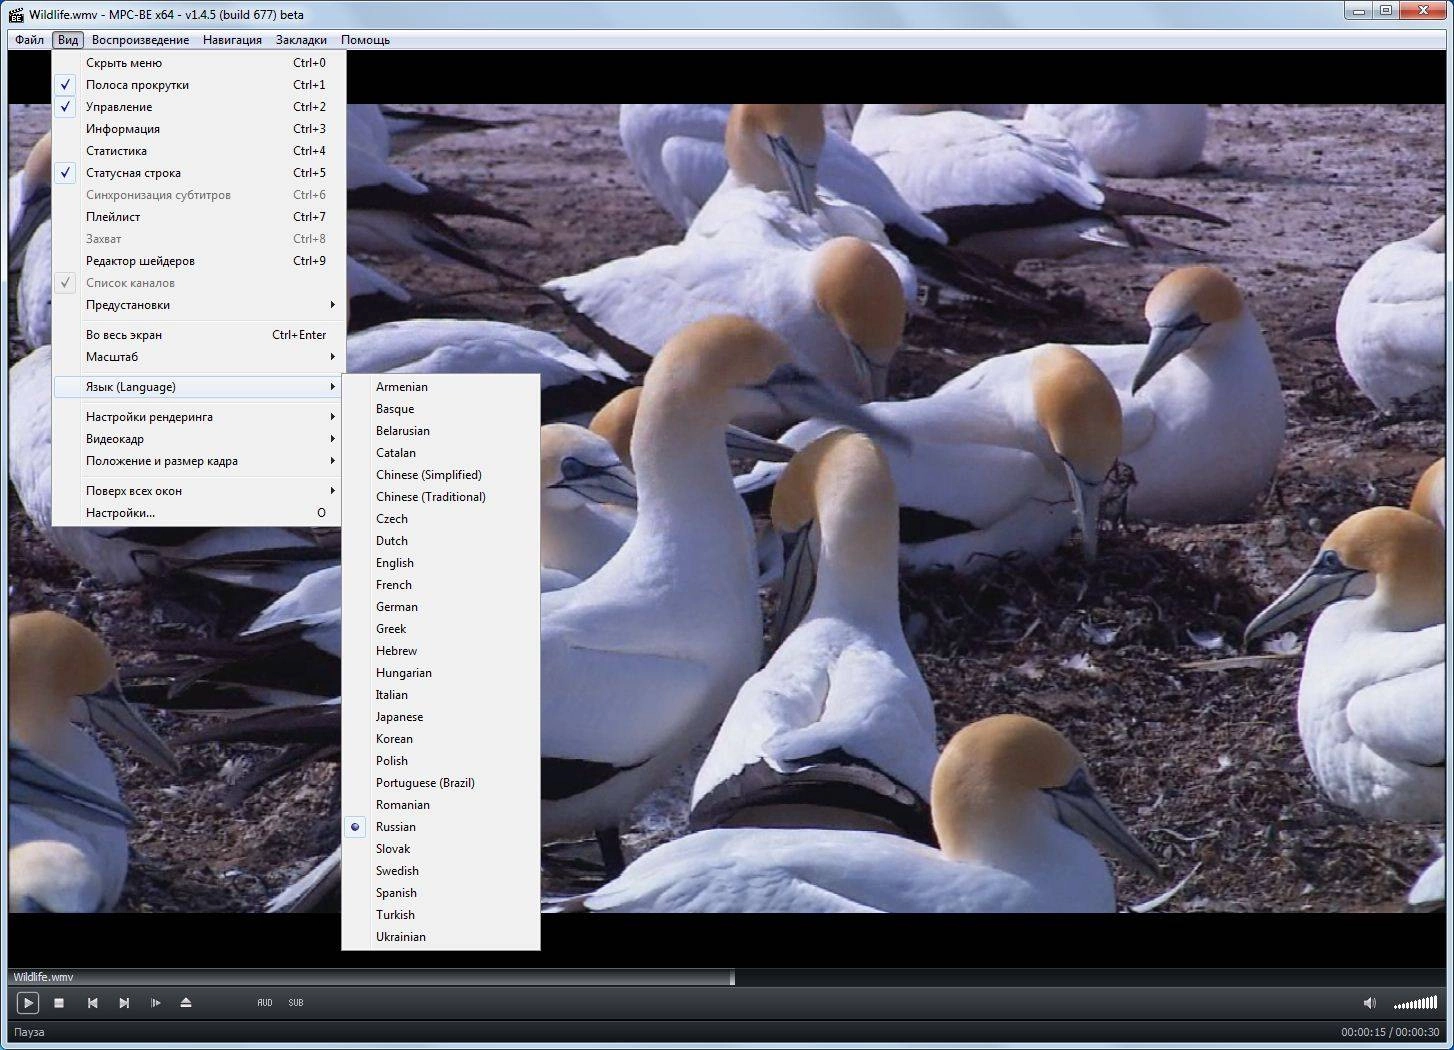
Task: Jump to next file button
Action: [124, 1002]
